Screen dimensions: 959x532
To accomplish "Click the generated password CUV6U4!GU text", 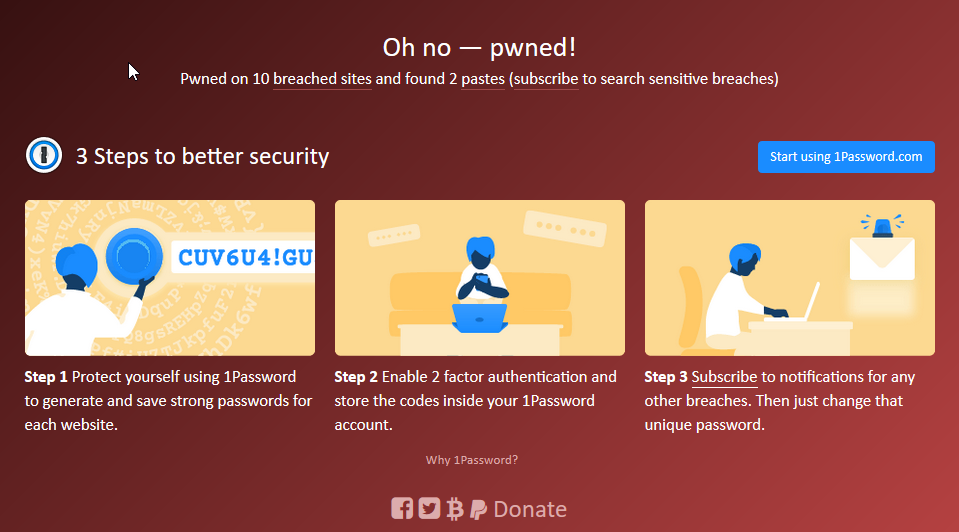I will [245, 257].
